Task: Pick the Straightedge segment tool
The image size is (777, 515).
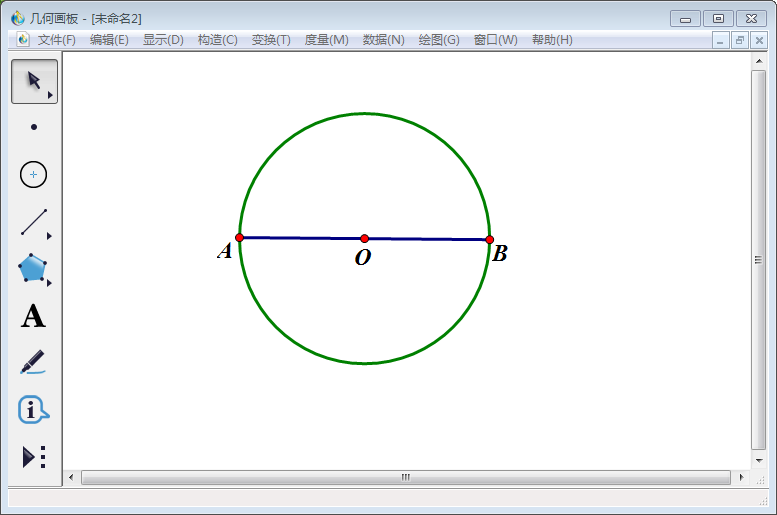Action: click(x=34, y=222)
